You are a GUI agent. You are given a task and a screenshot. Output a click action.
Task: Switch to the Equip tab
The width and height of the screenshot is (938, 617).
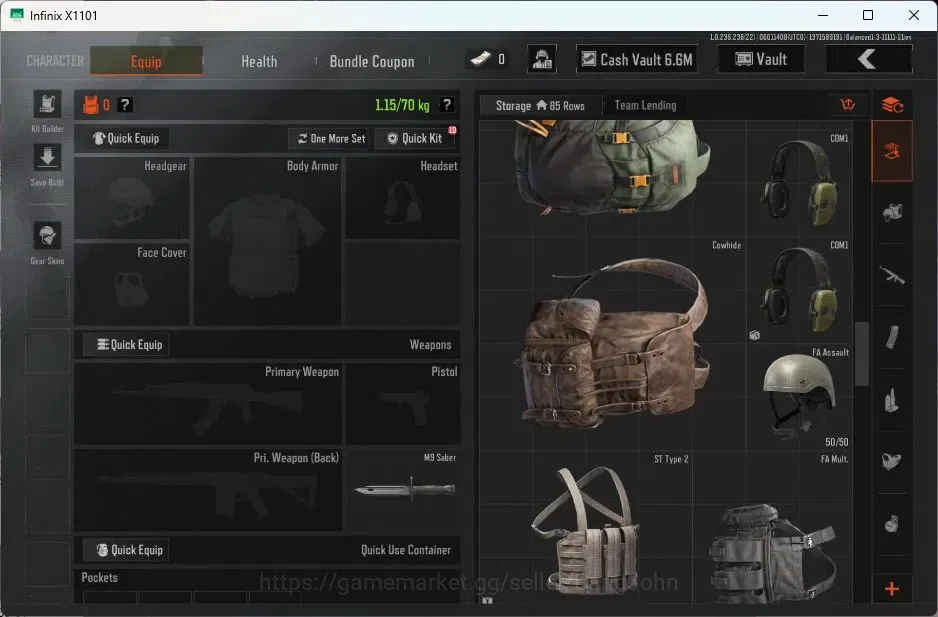pos(147,61)
